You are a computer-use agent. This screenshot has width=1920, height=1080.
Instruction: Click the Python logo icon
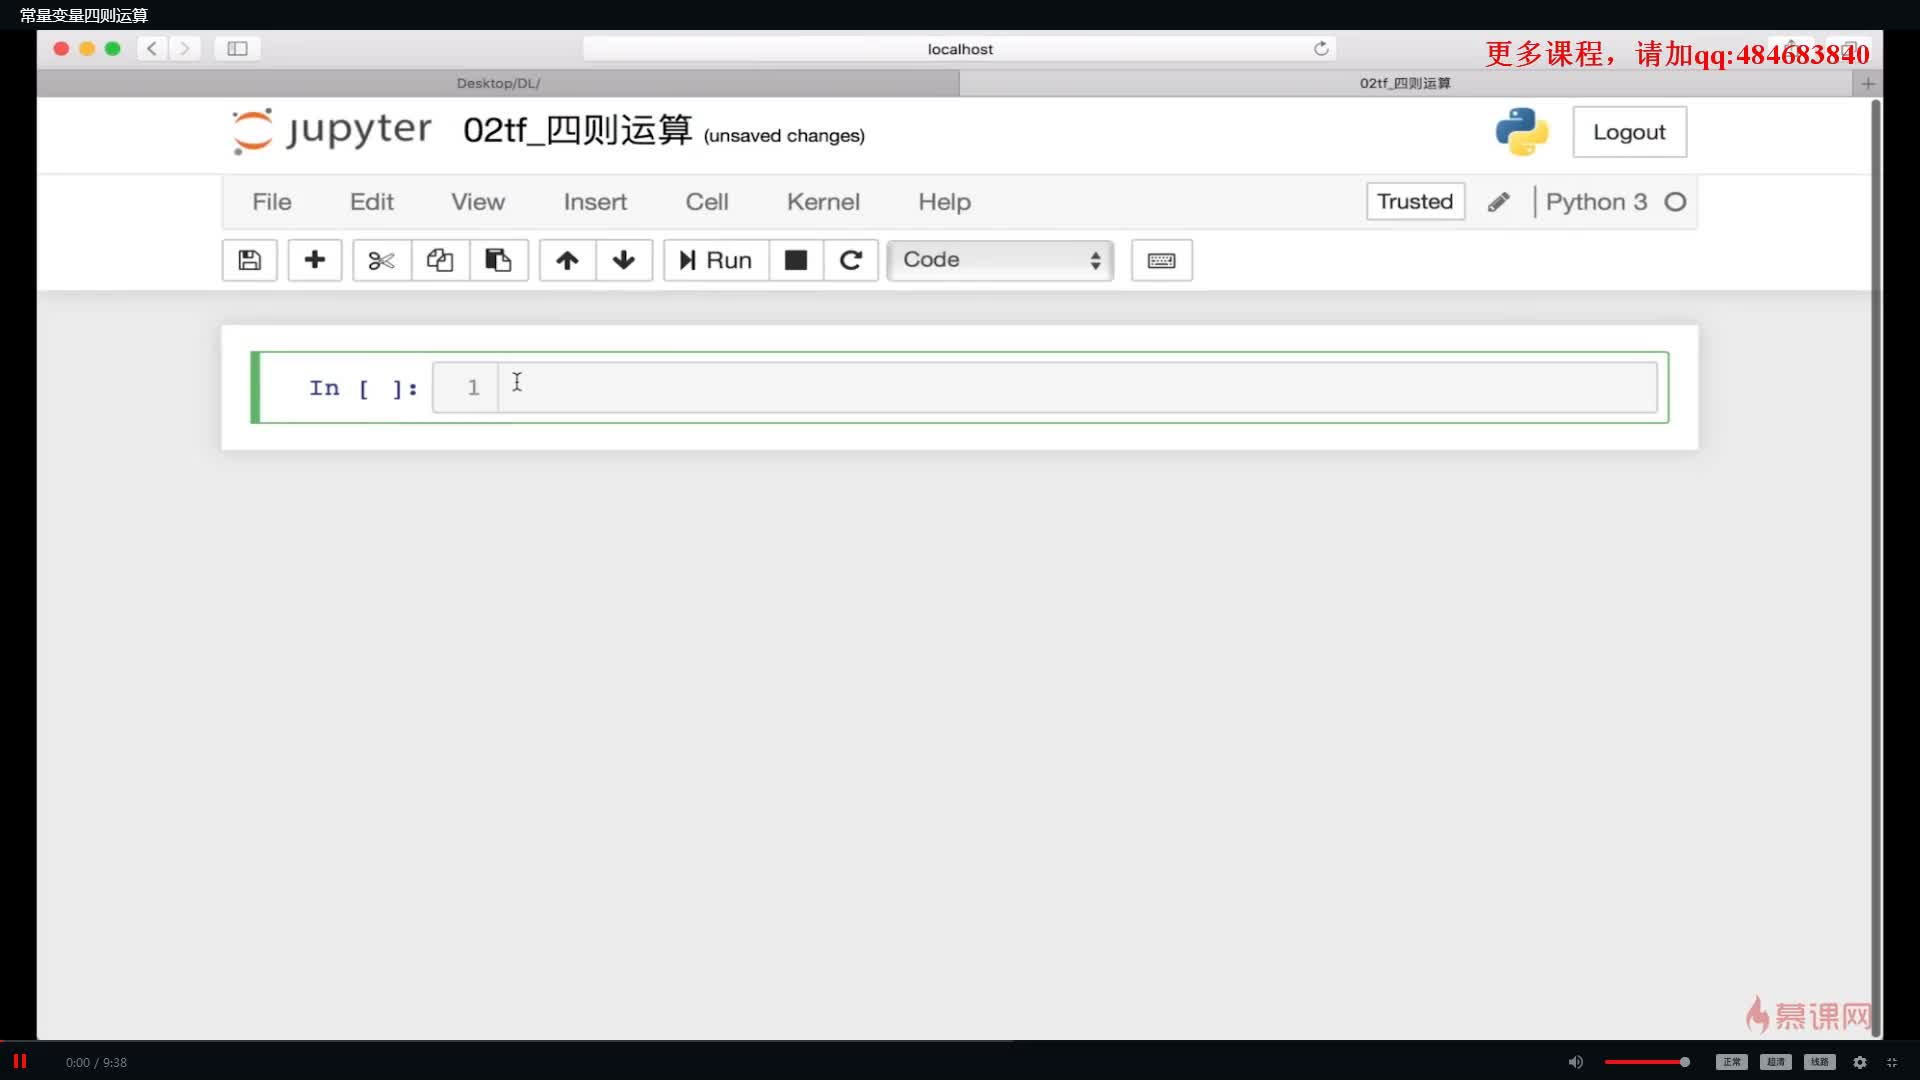(1522, 132)
